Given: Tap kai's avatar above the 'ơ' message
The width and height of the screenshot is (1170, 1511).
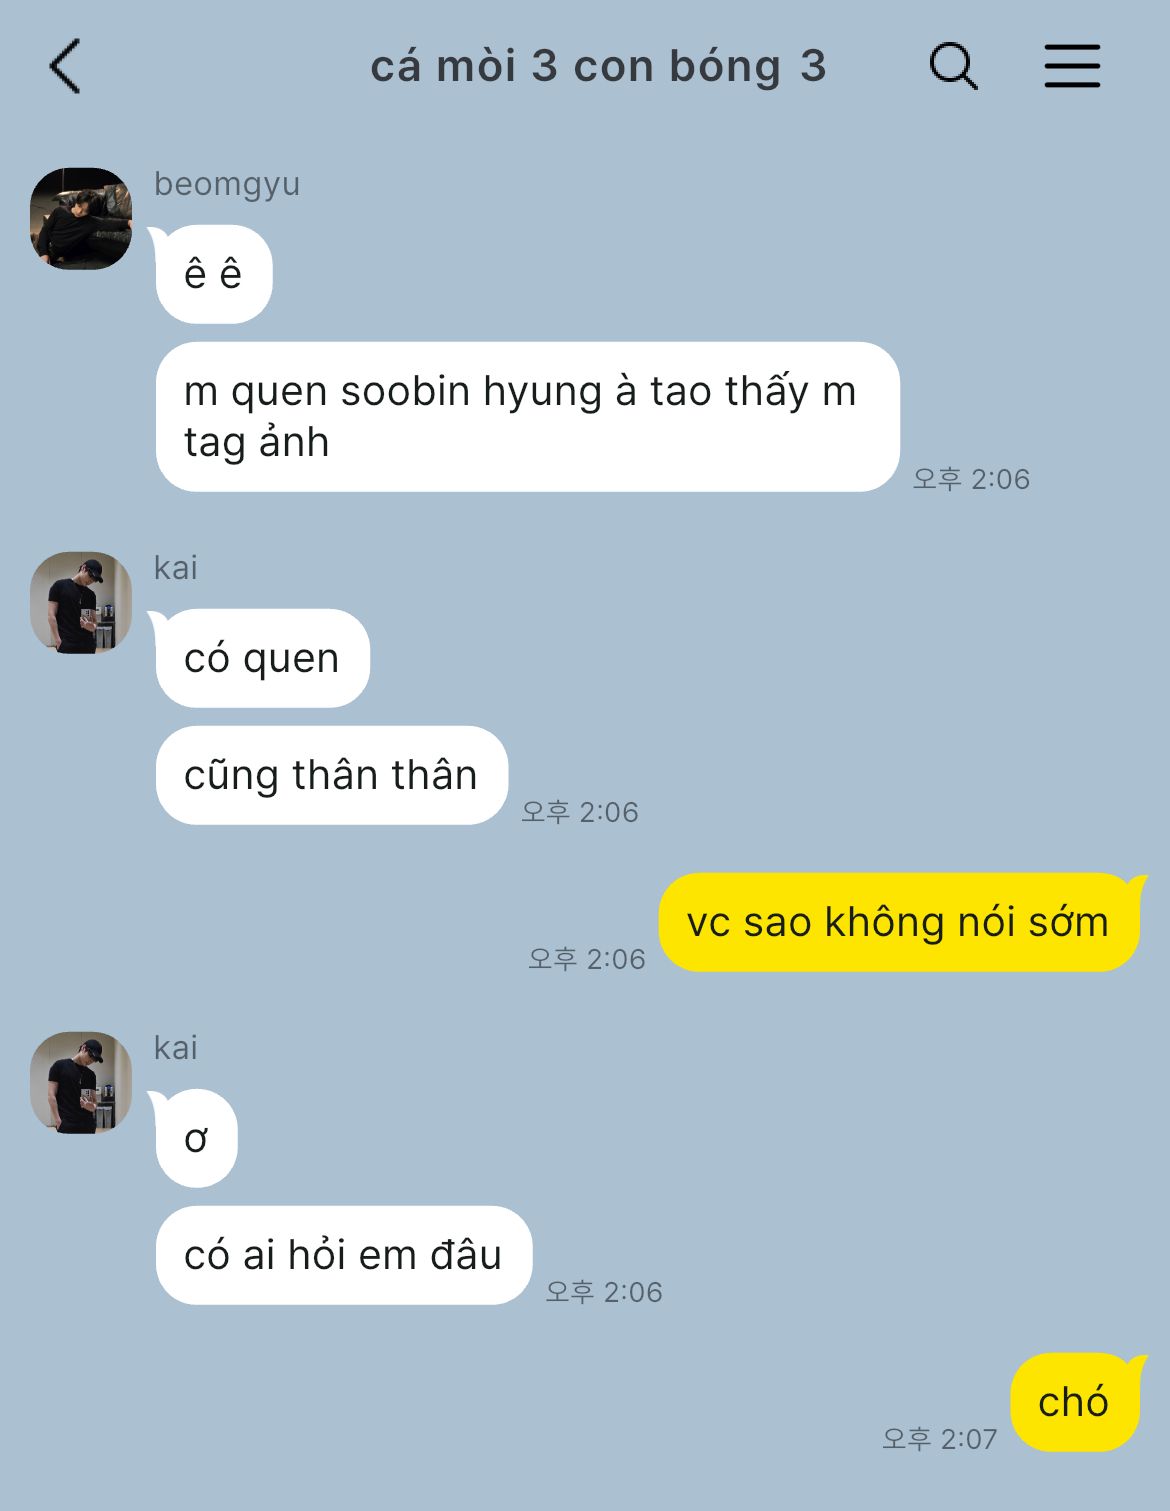Looking at the screenshot, I should click(81, 1082).
